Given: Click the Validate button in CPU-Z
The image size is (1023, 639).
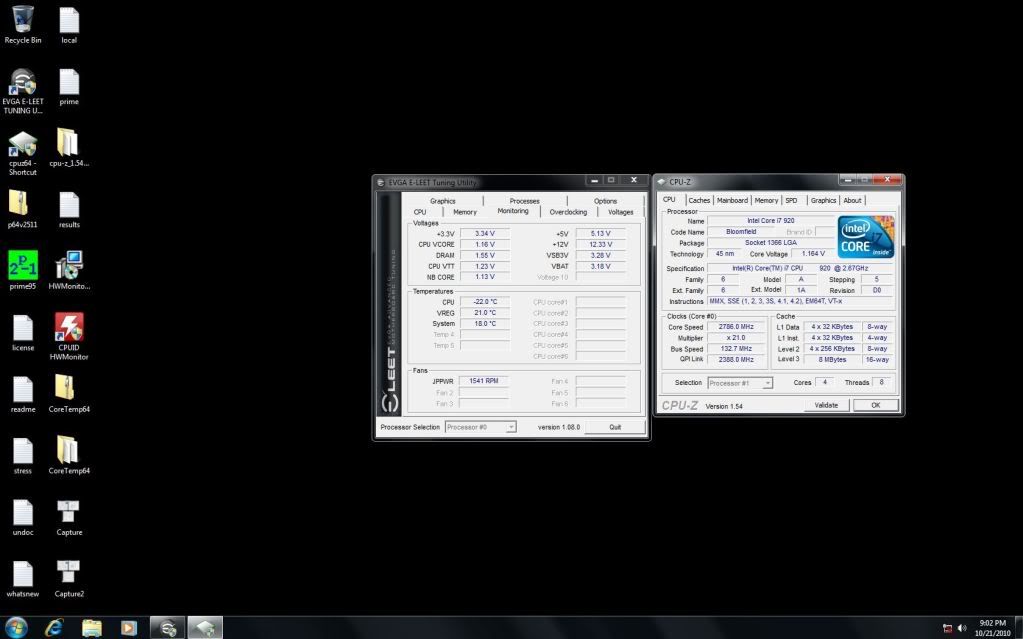Looking at the screenshot, I should coord(826,405).
